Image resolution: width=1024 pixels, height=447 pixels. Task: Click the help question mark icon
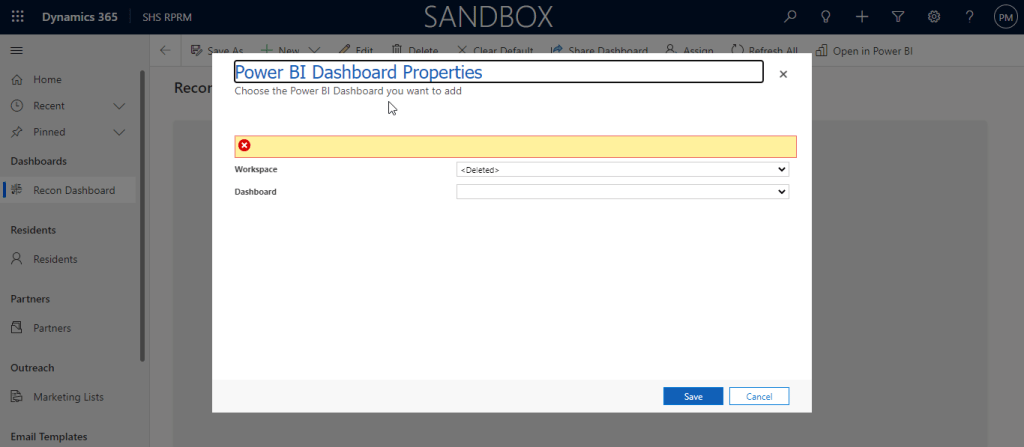pos(969,17)
